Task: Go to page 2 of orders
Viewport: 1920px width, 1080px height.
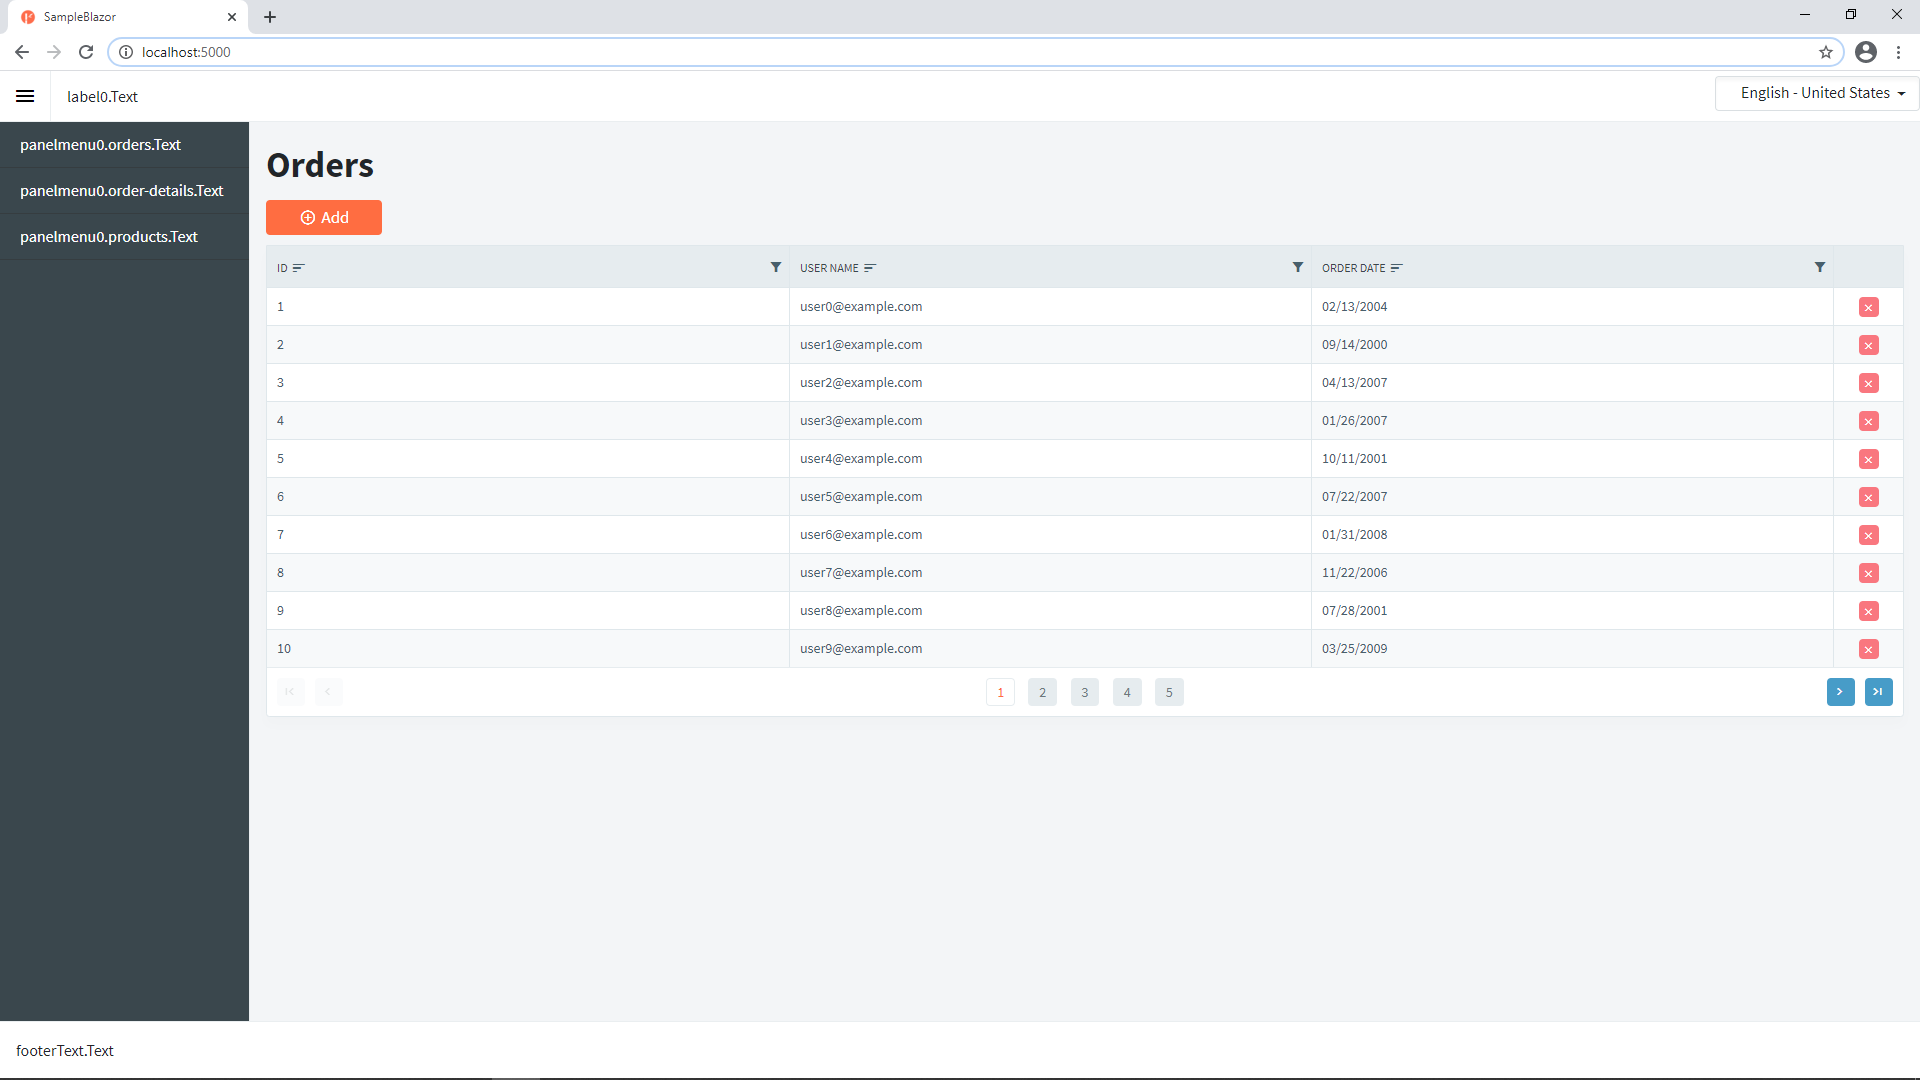Action: click(1042, 692)
